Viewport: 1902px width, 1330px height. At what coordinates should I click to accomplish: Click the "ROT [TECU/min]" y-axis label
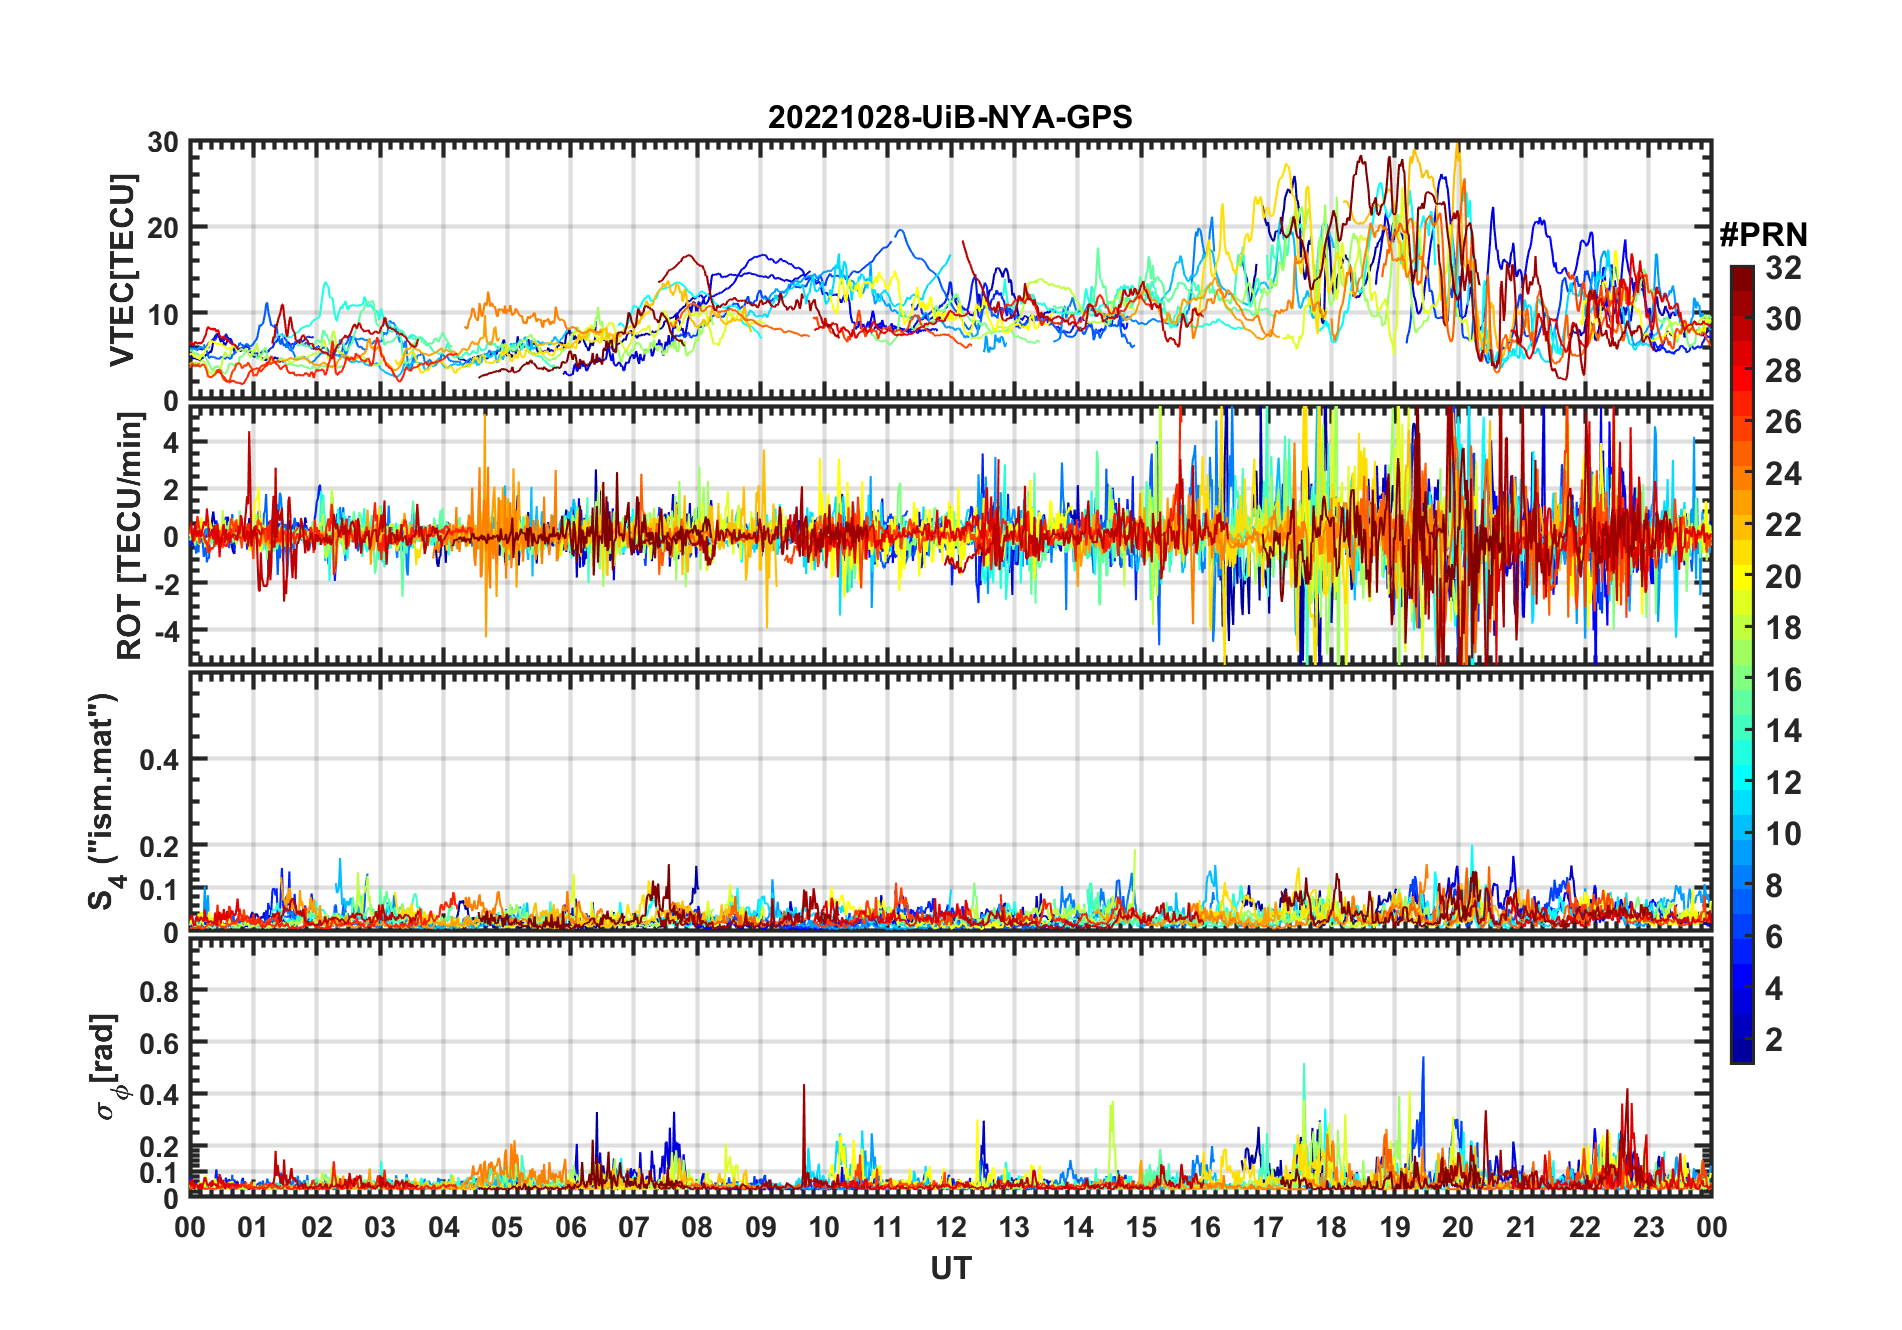pyautogui.click(x=130, y=536)
